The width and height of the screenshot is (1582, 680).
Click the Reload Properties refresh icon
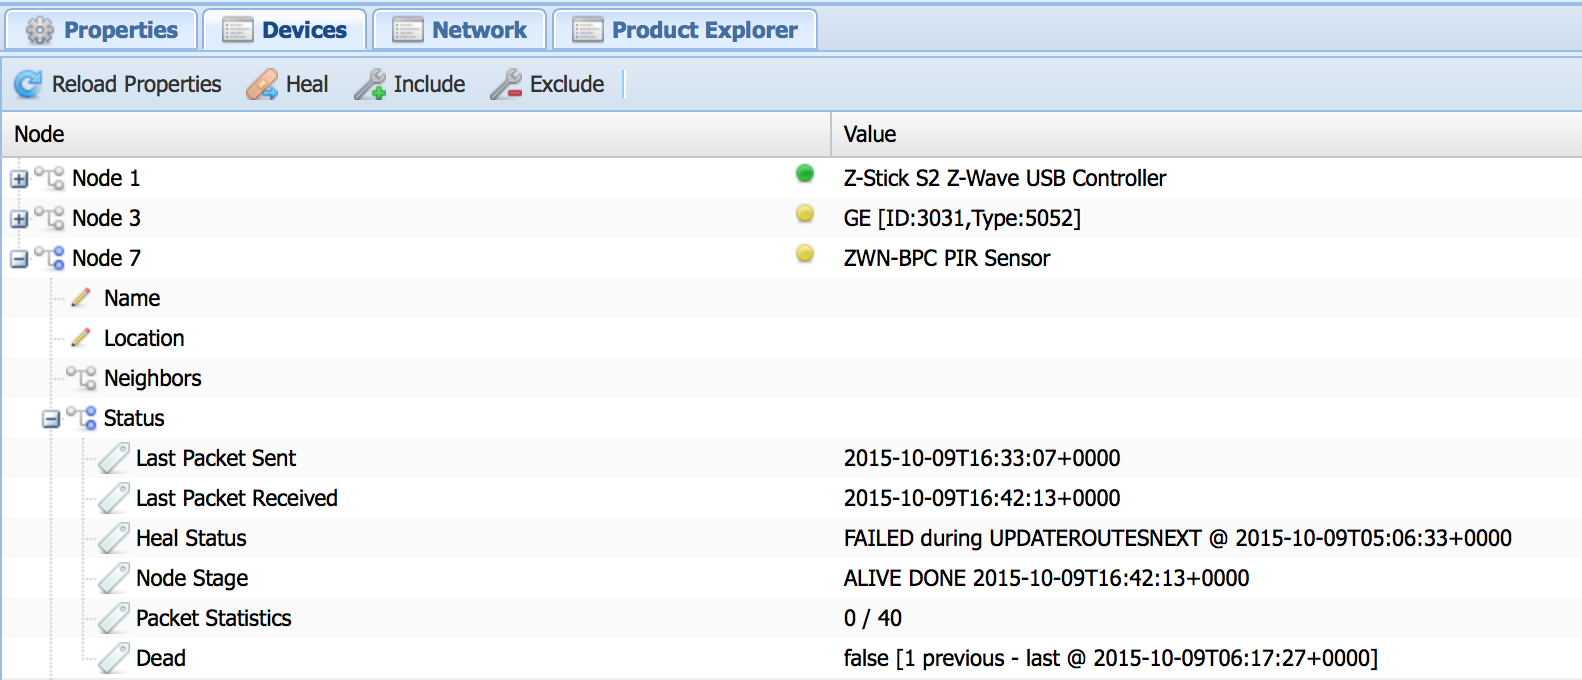[28, 85]
